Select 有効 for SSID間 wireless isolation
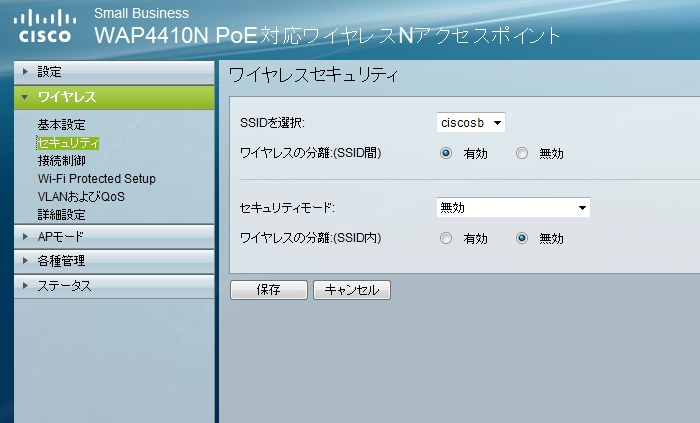The width and height of the screenshot is (700, 423). [x=446, y=153]
